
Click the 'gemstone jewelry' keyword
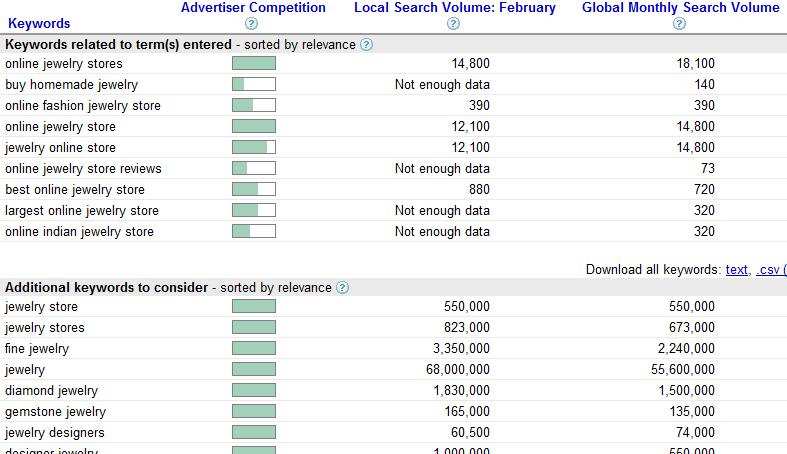point(55,412)
